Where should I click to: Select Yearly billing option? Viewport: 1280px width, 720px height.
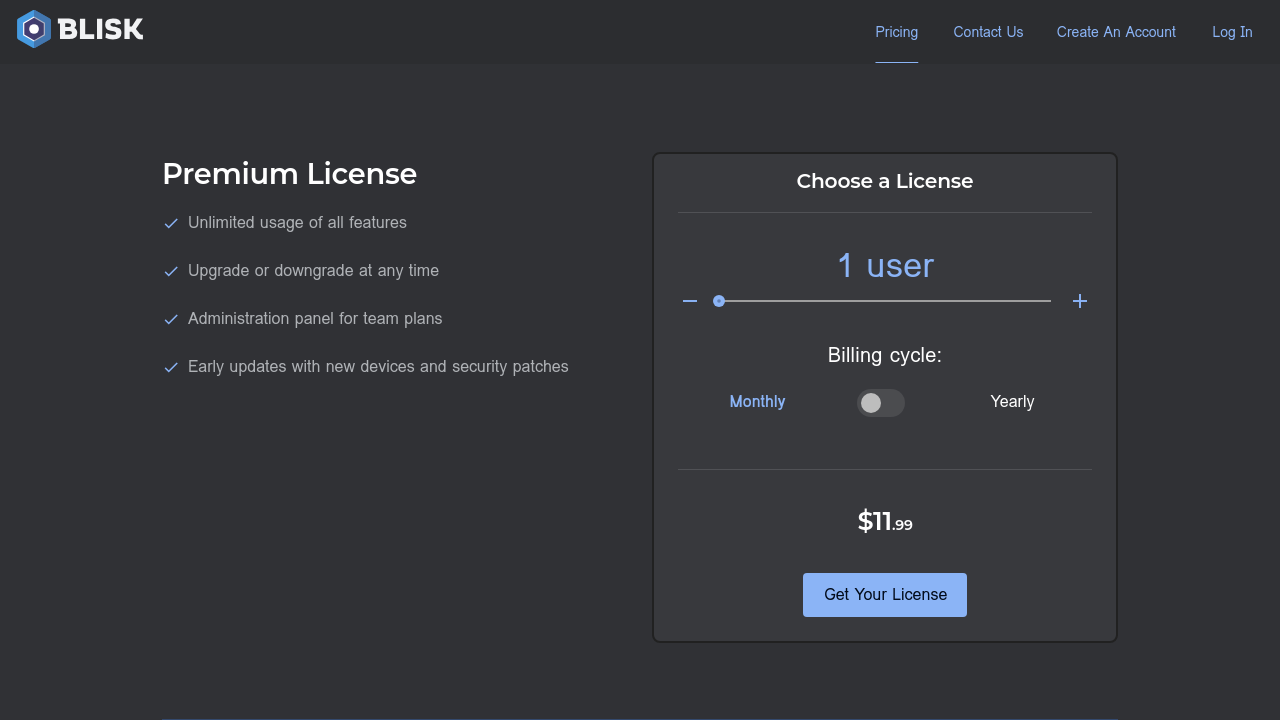(x=1012, y=402)
